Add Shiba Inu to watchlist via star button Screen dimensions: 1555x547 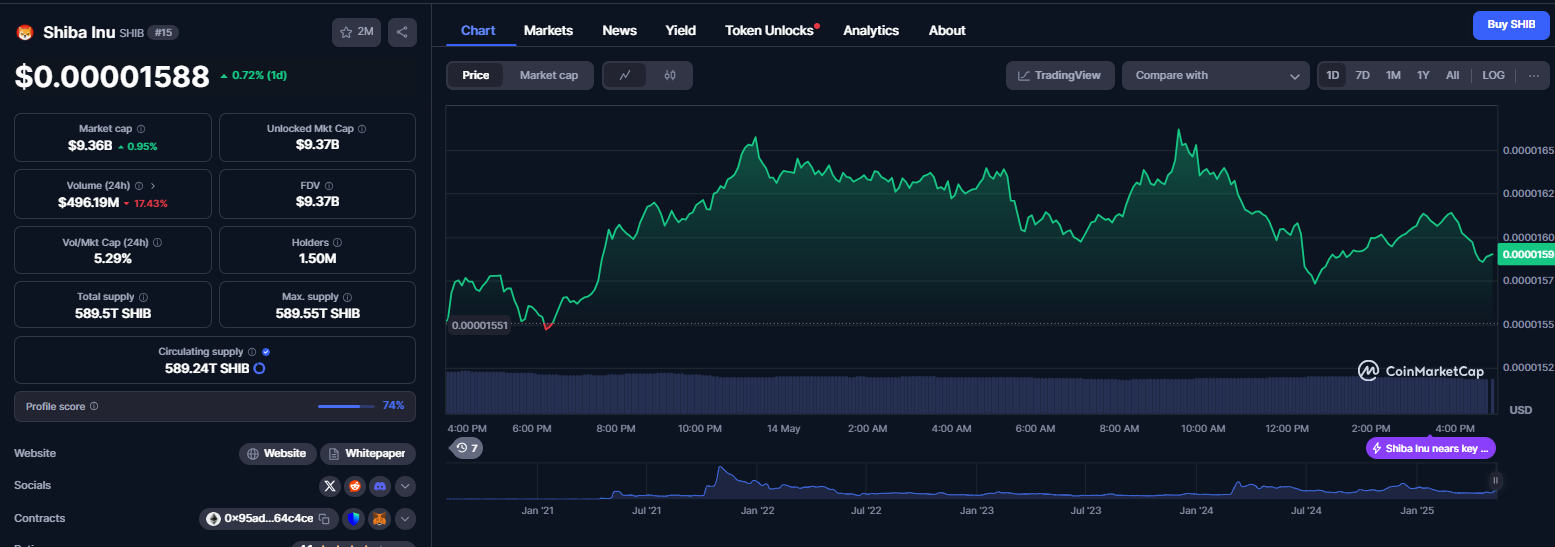[x=356, y=32]
